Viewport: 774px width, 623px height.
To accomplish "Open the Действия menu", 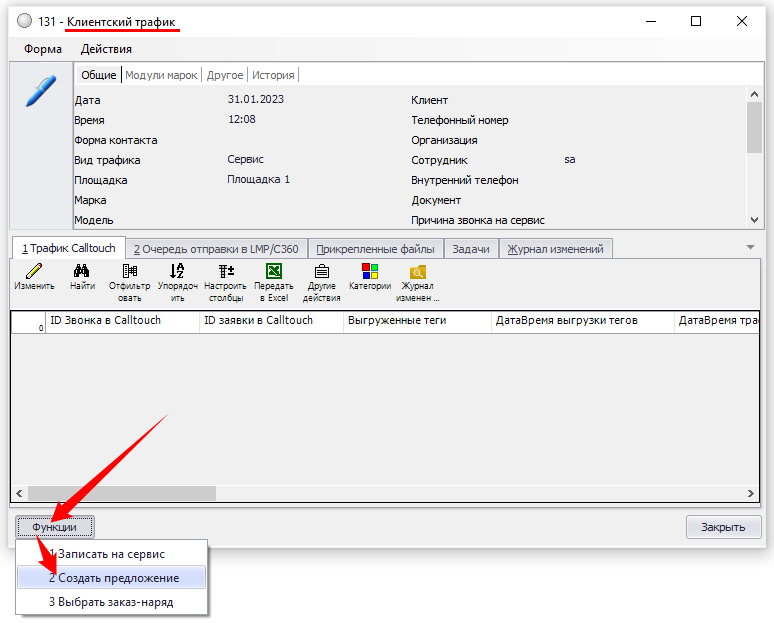I will click(x=106, y=49).
